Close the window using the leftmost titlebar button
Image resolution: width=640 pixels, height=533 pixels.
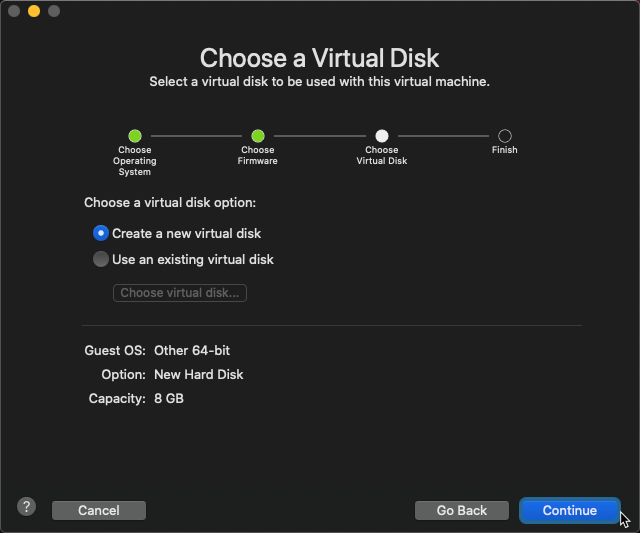coord(14,11)
